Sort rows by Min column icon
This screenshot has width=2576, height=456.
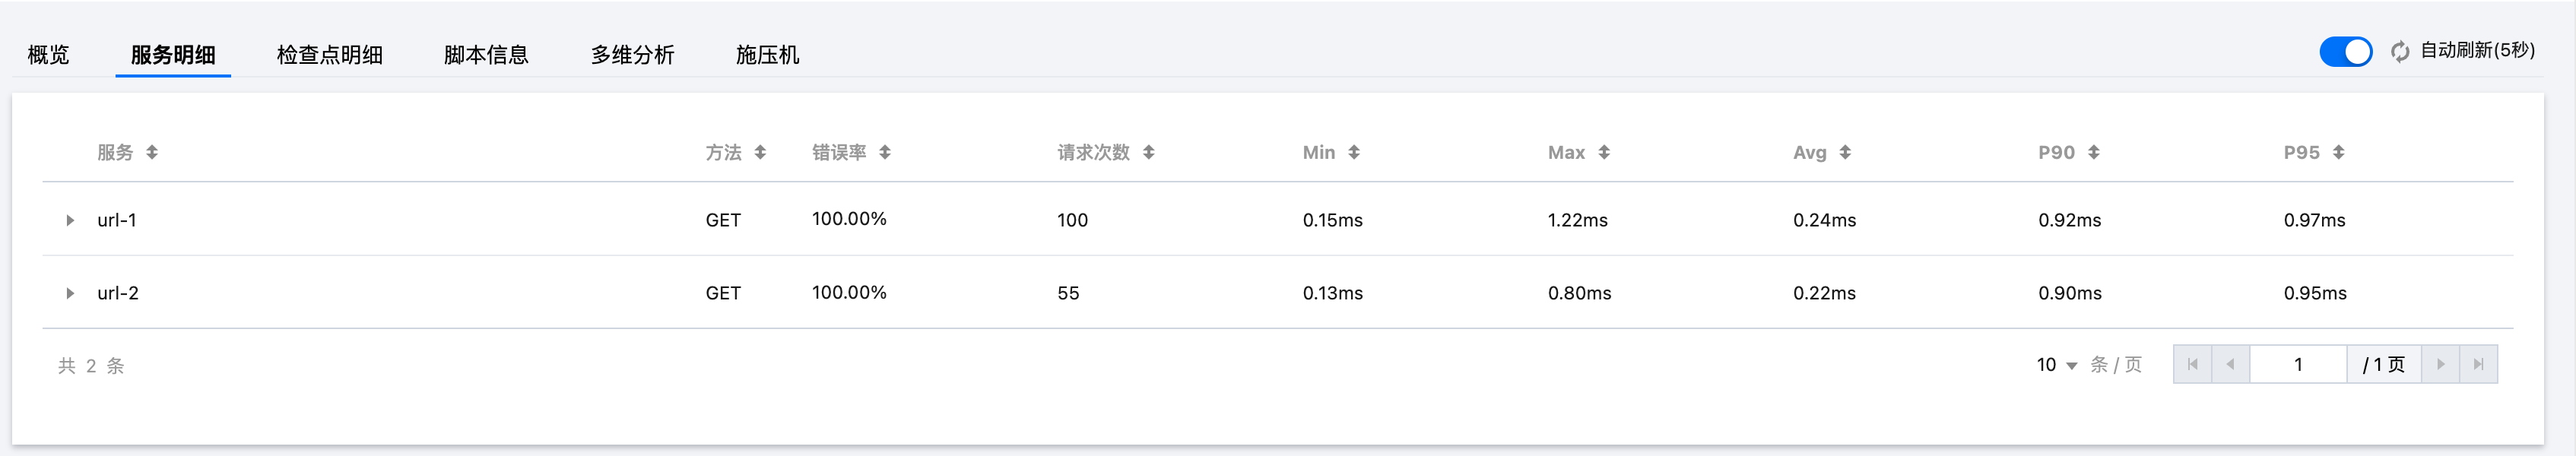tap(1354, 152)
